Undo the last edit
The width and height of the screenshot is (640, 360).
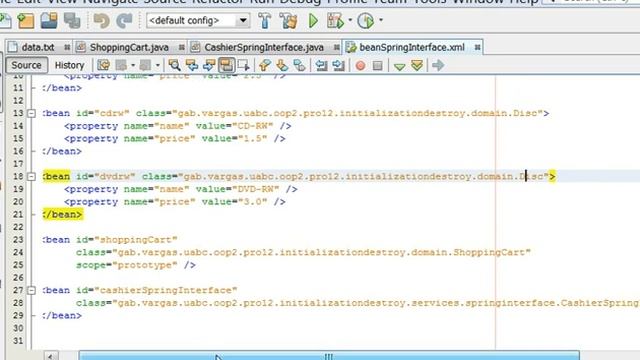pos(101,20)
